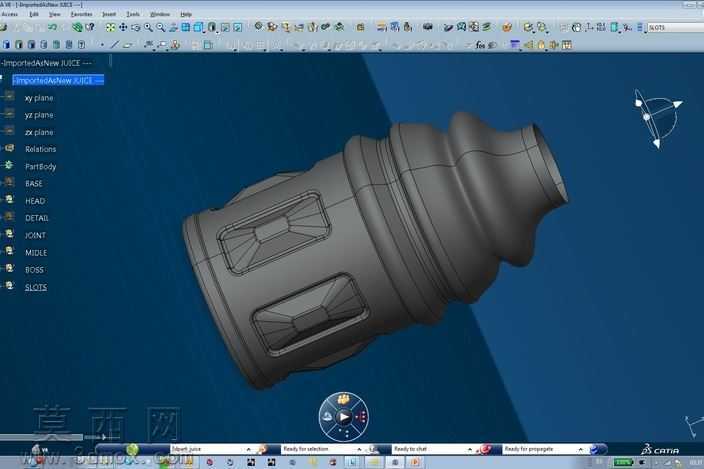Click the Fit All In view icon
Viewport: 704px width, 469px height.
point(110,27)
